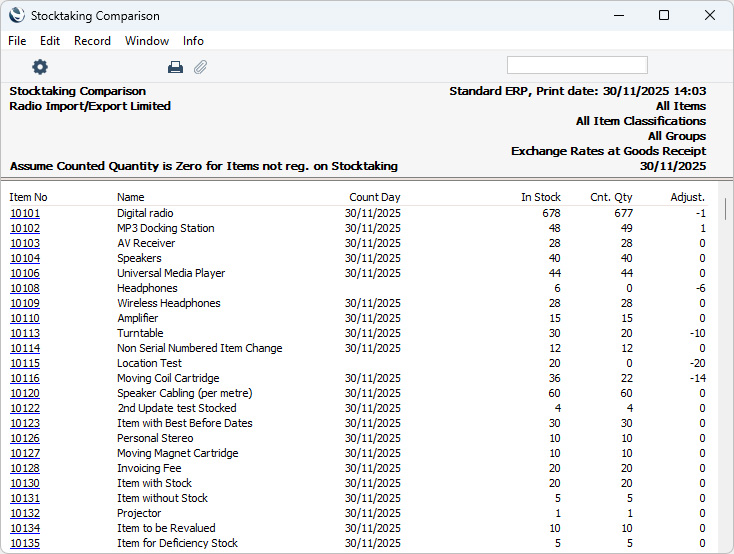This screenshot has height=554, width=734.
Task: Click the In Stock value 678
Action: [551, 213]
